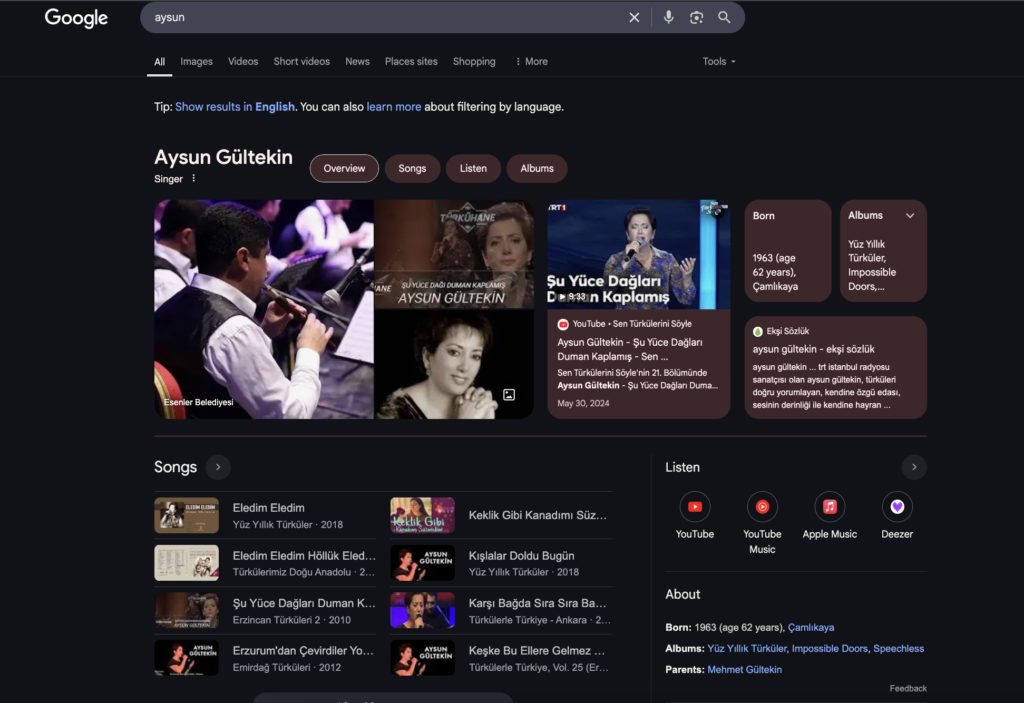The height and width of the screenshot is (703, 1024).
Task: Open the Apple Music listen option
Action: 829,515
